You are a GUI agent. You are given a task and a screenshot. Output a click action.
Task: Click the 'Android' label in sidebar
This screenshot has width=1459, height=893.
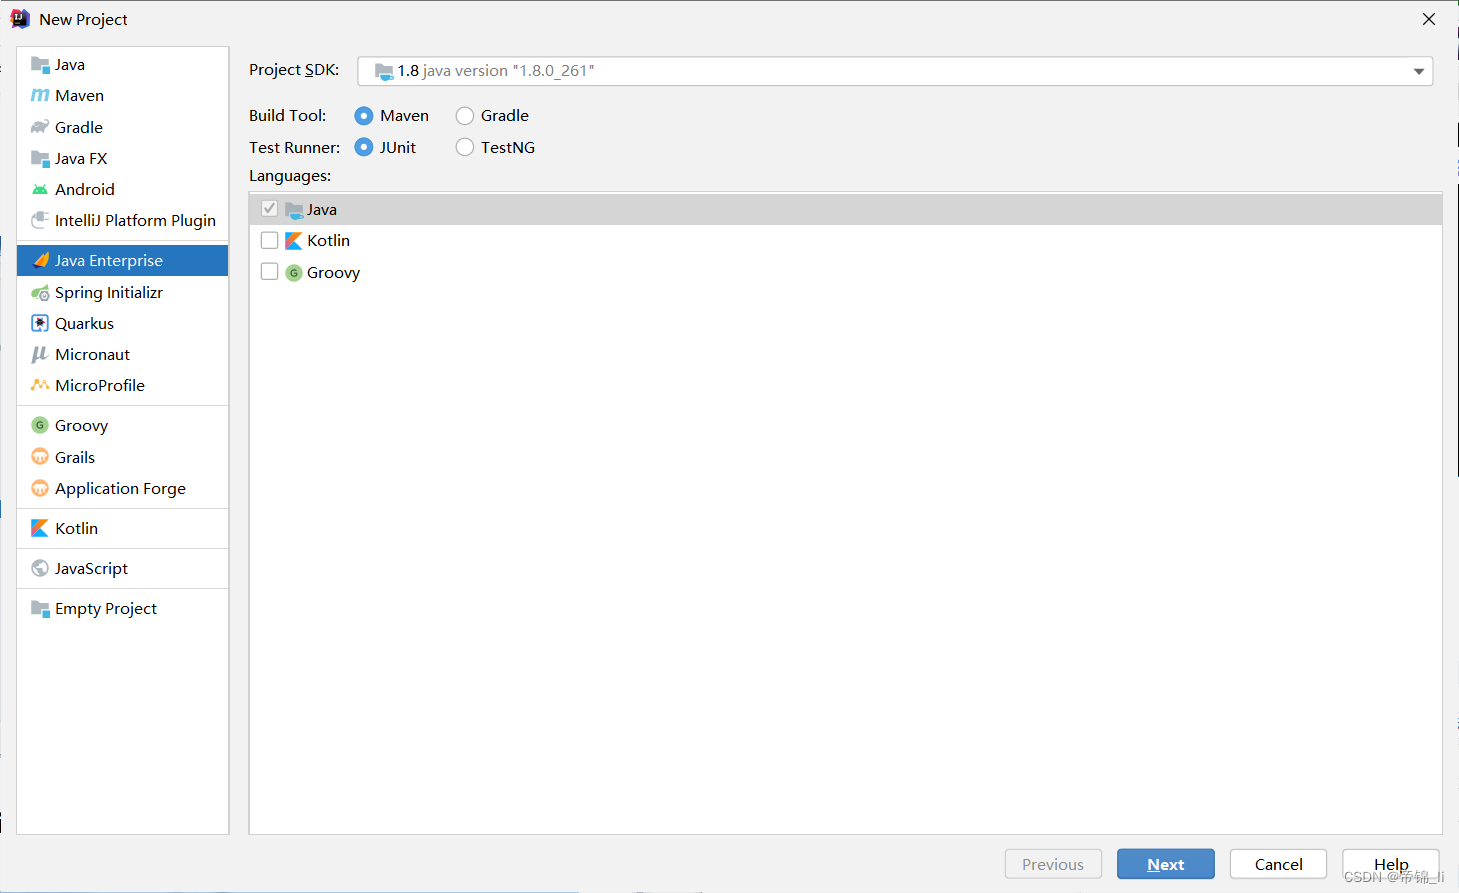[x=85, y=190]
